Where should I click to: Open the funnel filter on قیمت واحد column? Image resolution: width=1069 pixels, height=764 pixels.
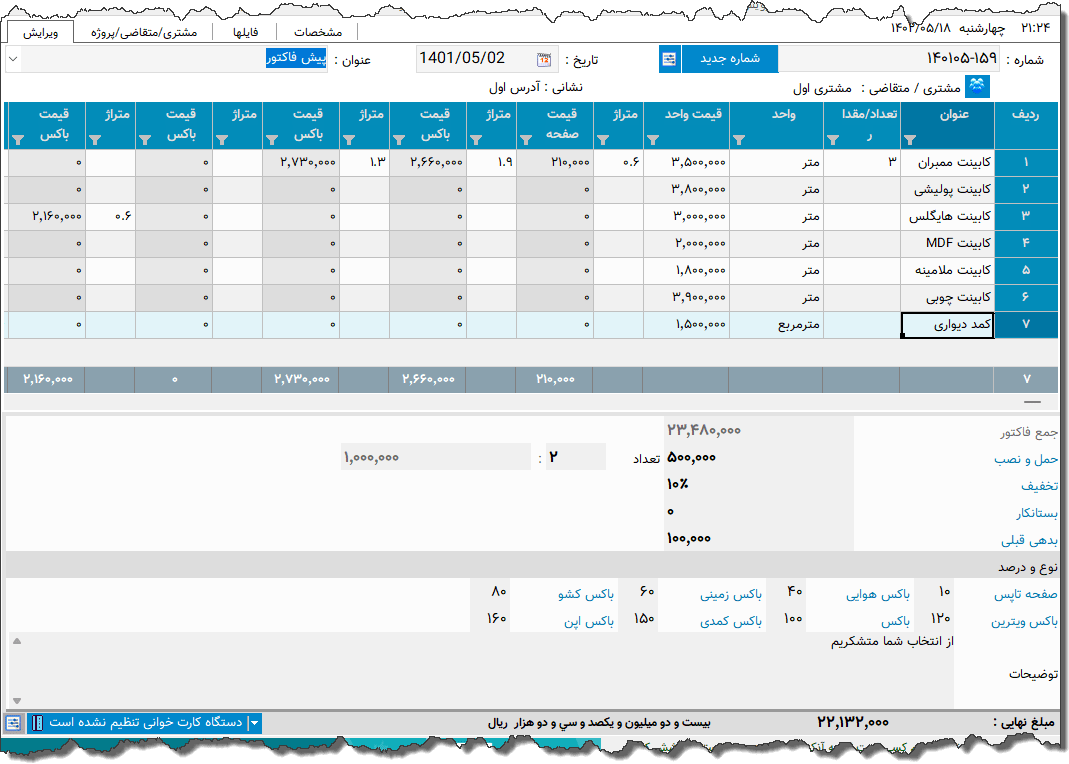click(651, 140)
